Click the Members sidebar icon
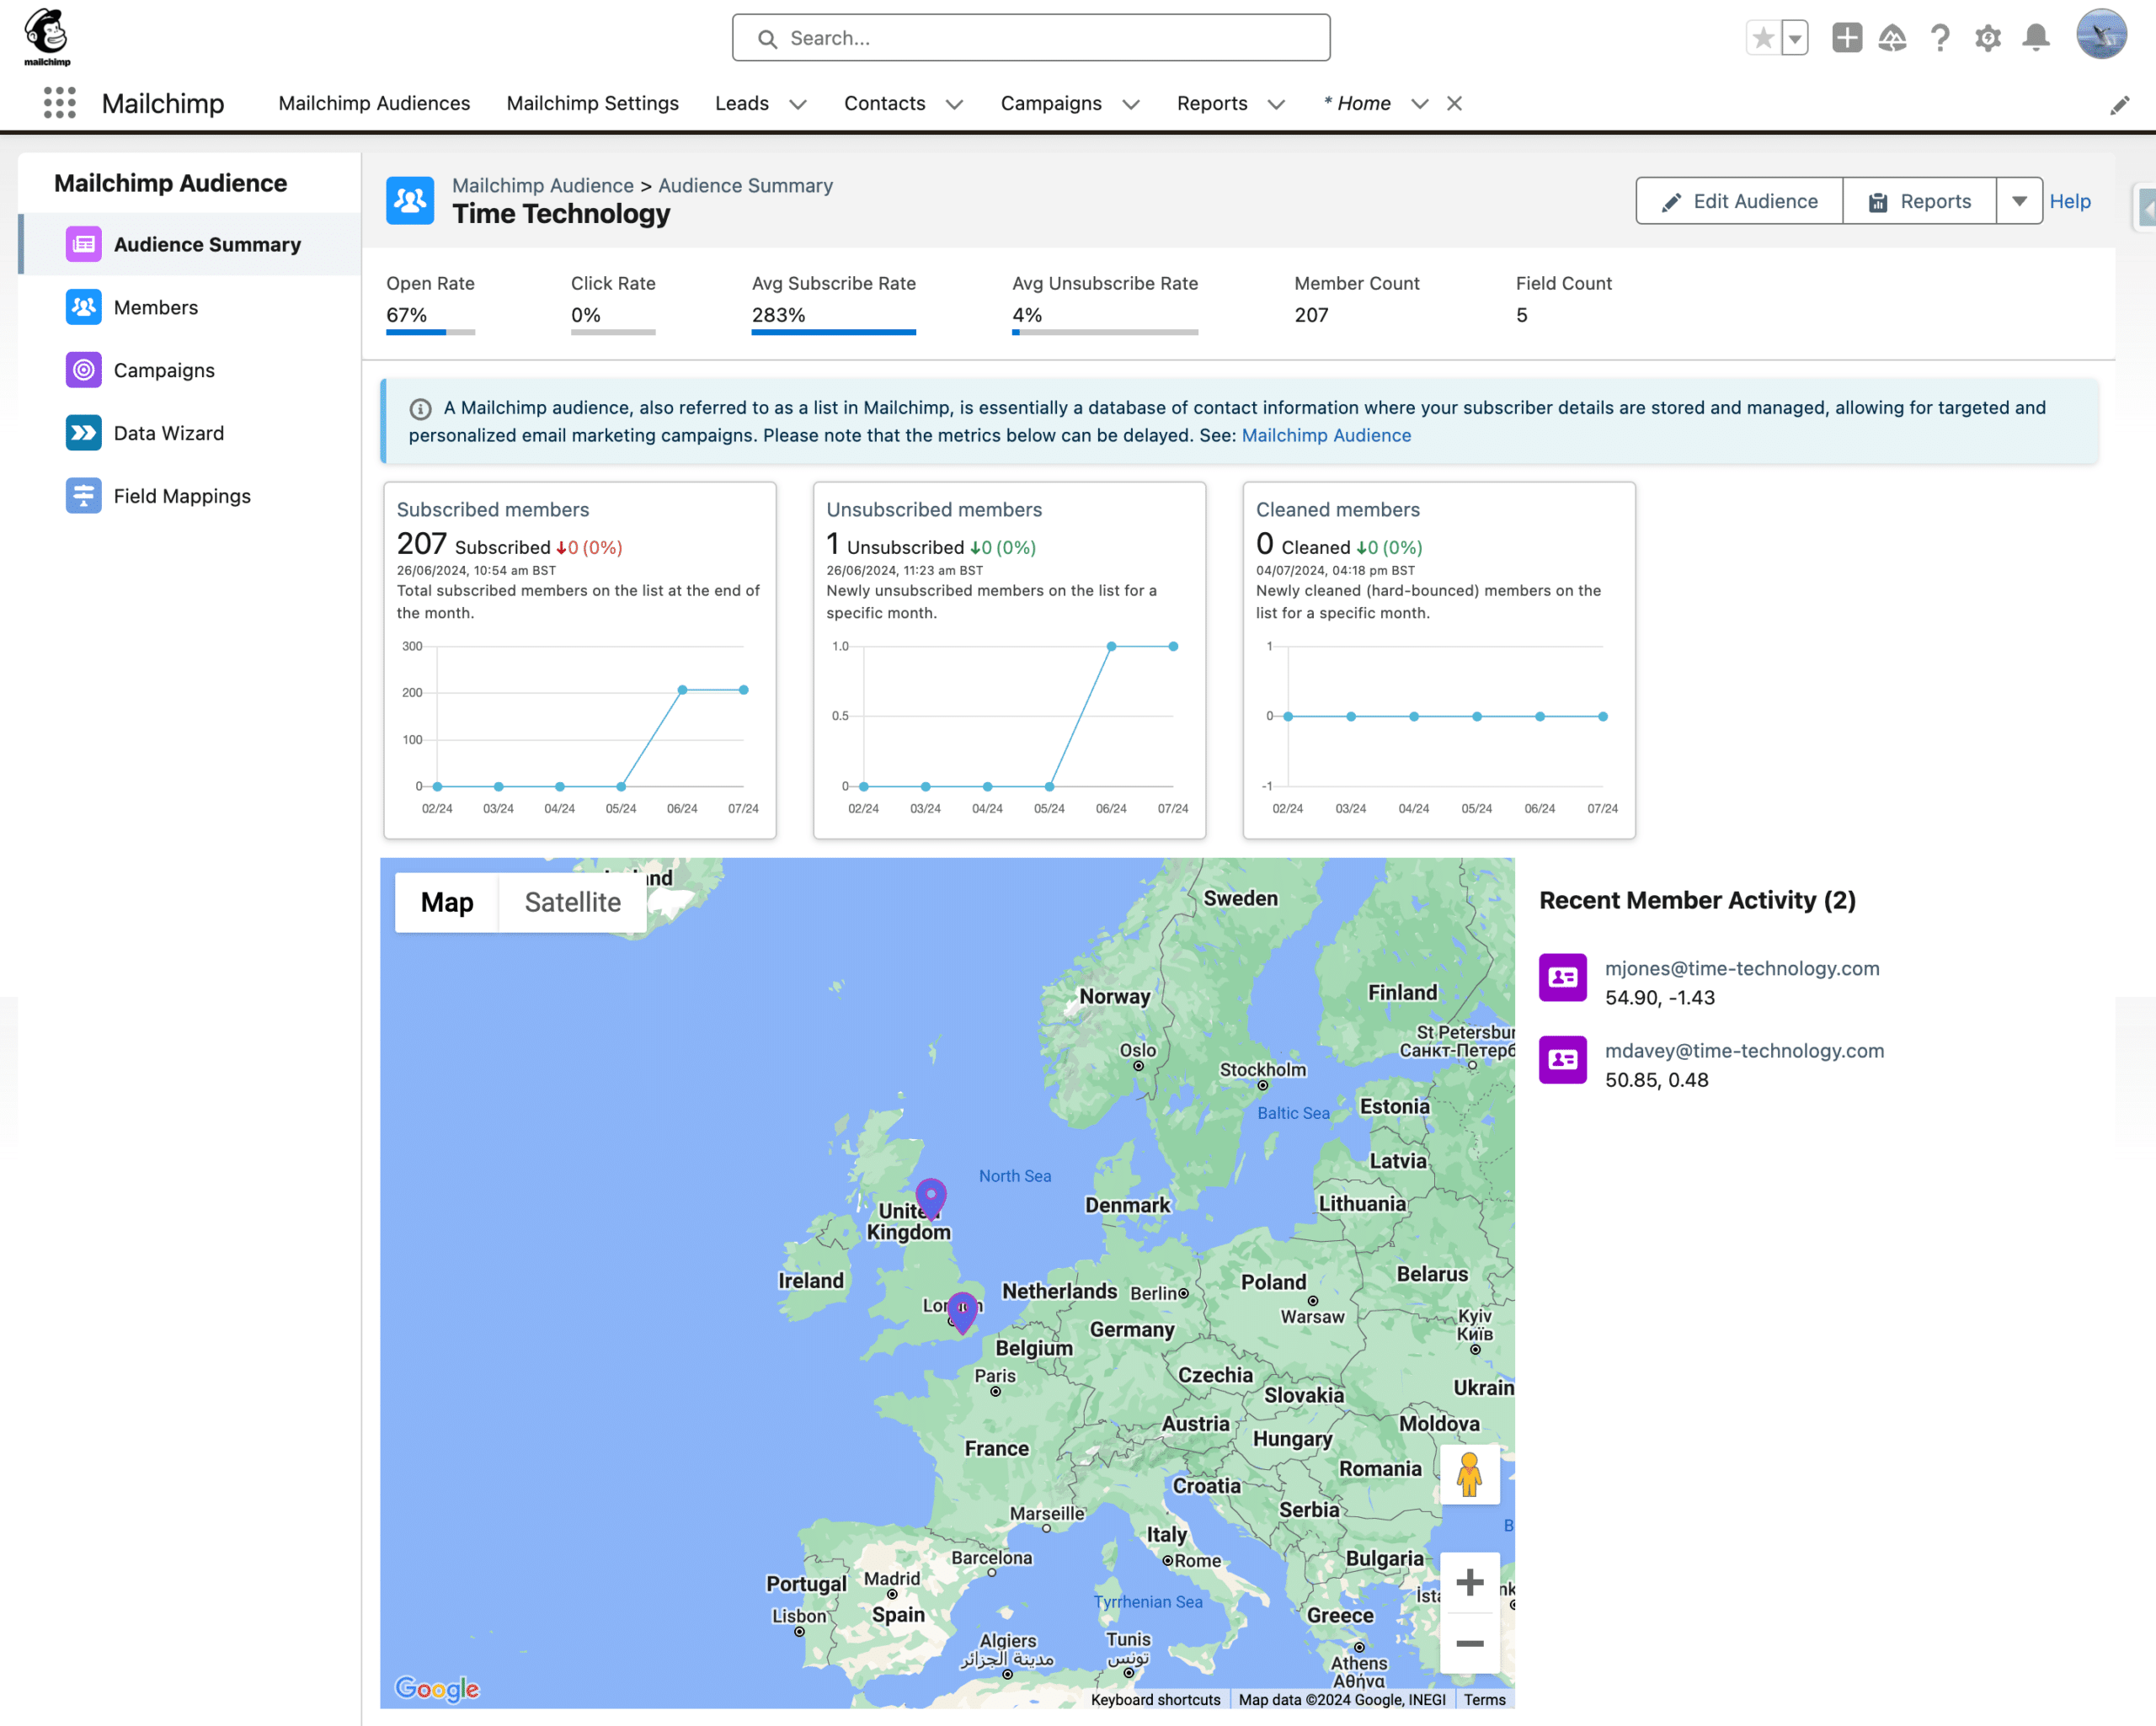The height and width of the screenshot is (1726, 2156). [x=84, y=307]
